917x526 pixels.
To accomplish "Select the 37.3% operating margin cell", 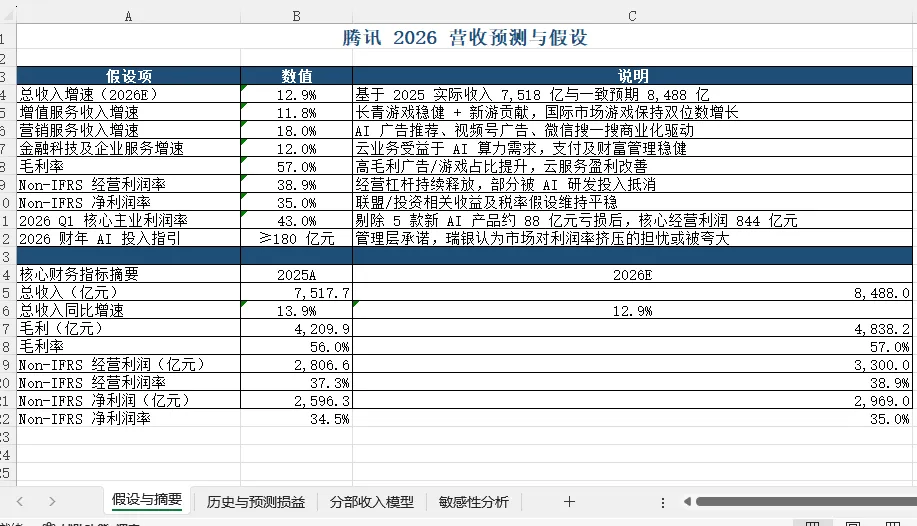I will pos(297,383).
